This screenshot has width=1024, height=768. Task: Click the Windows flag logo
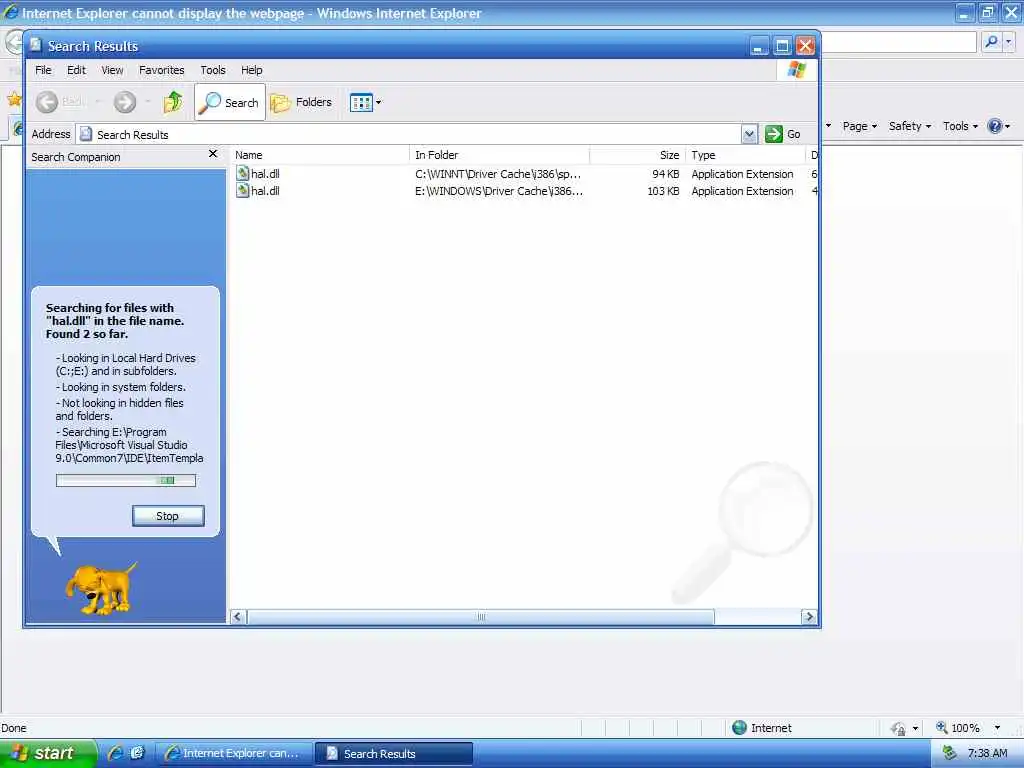[796, 70]
